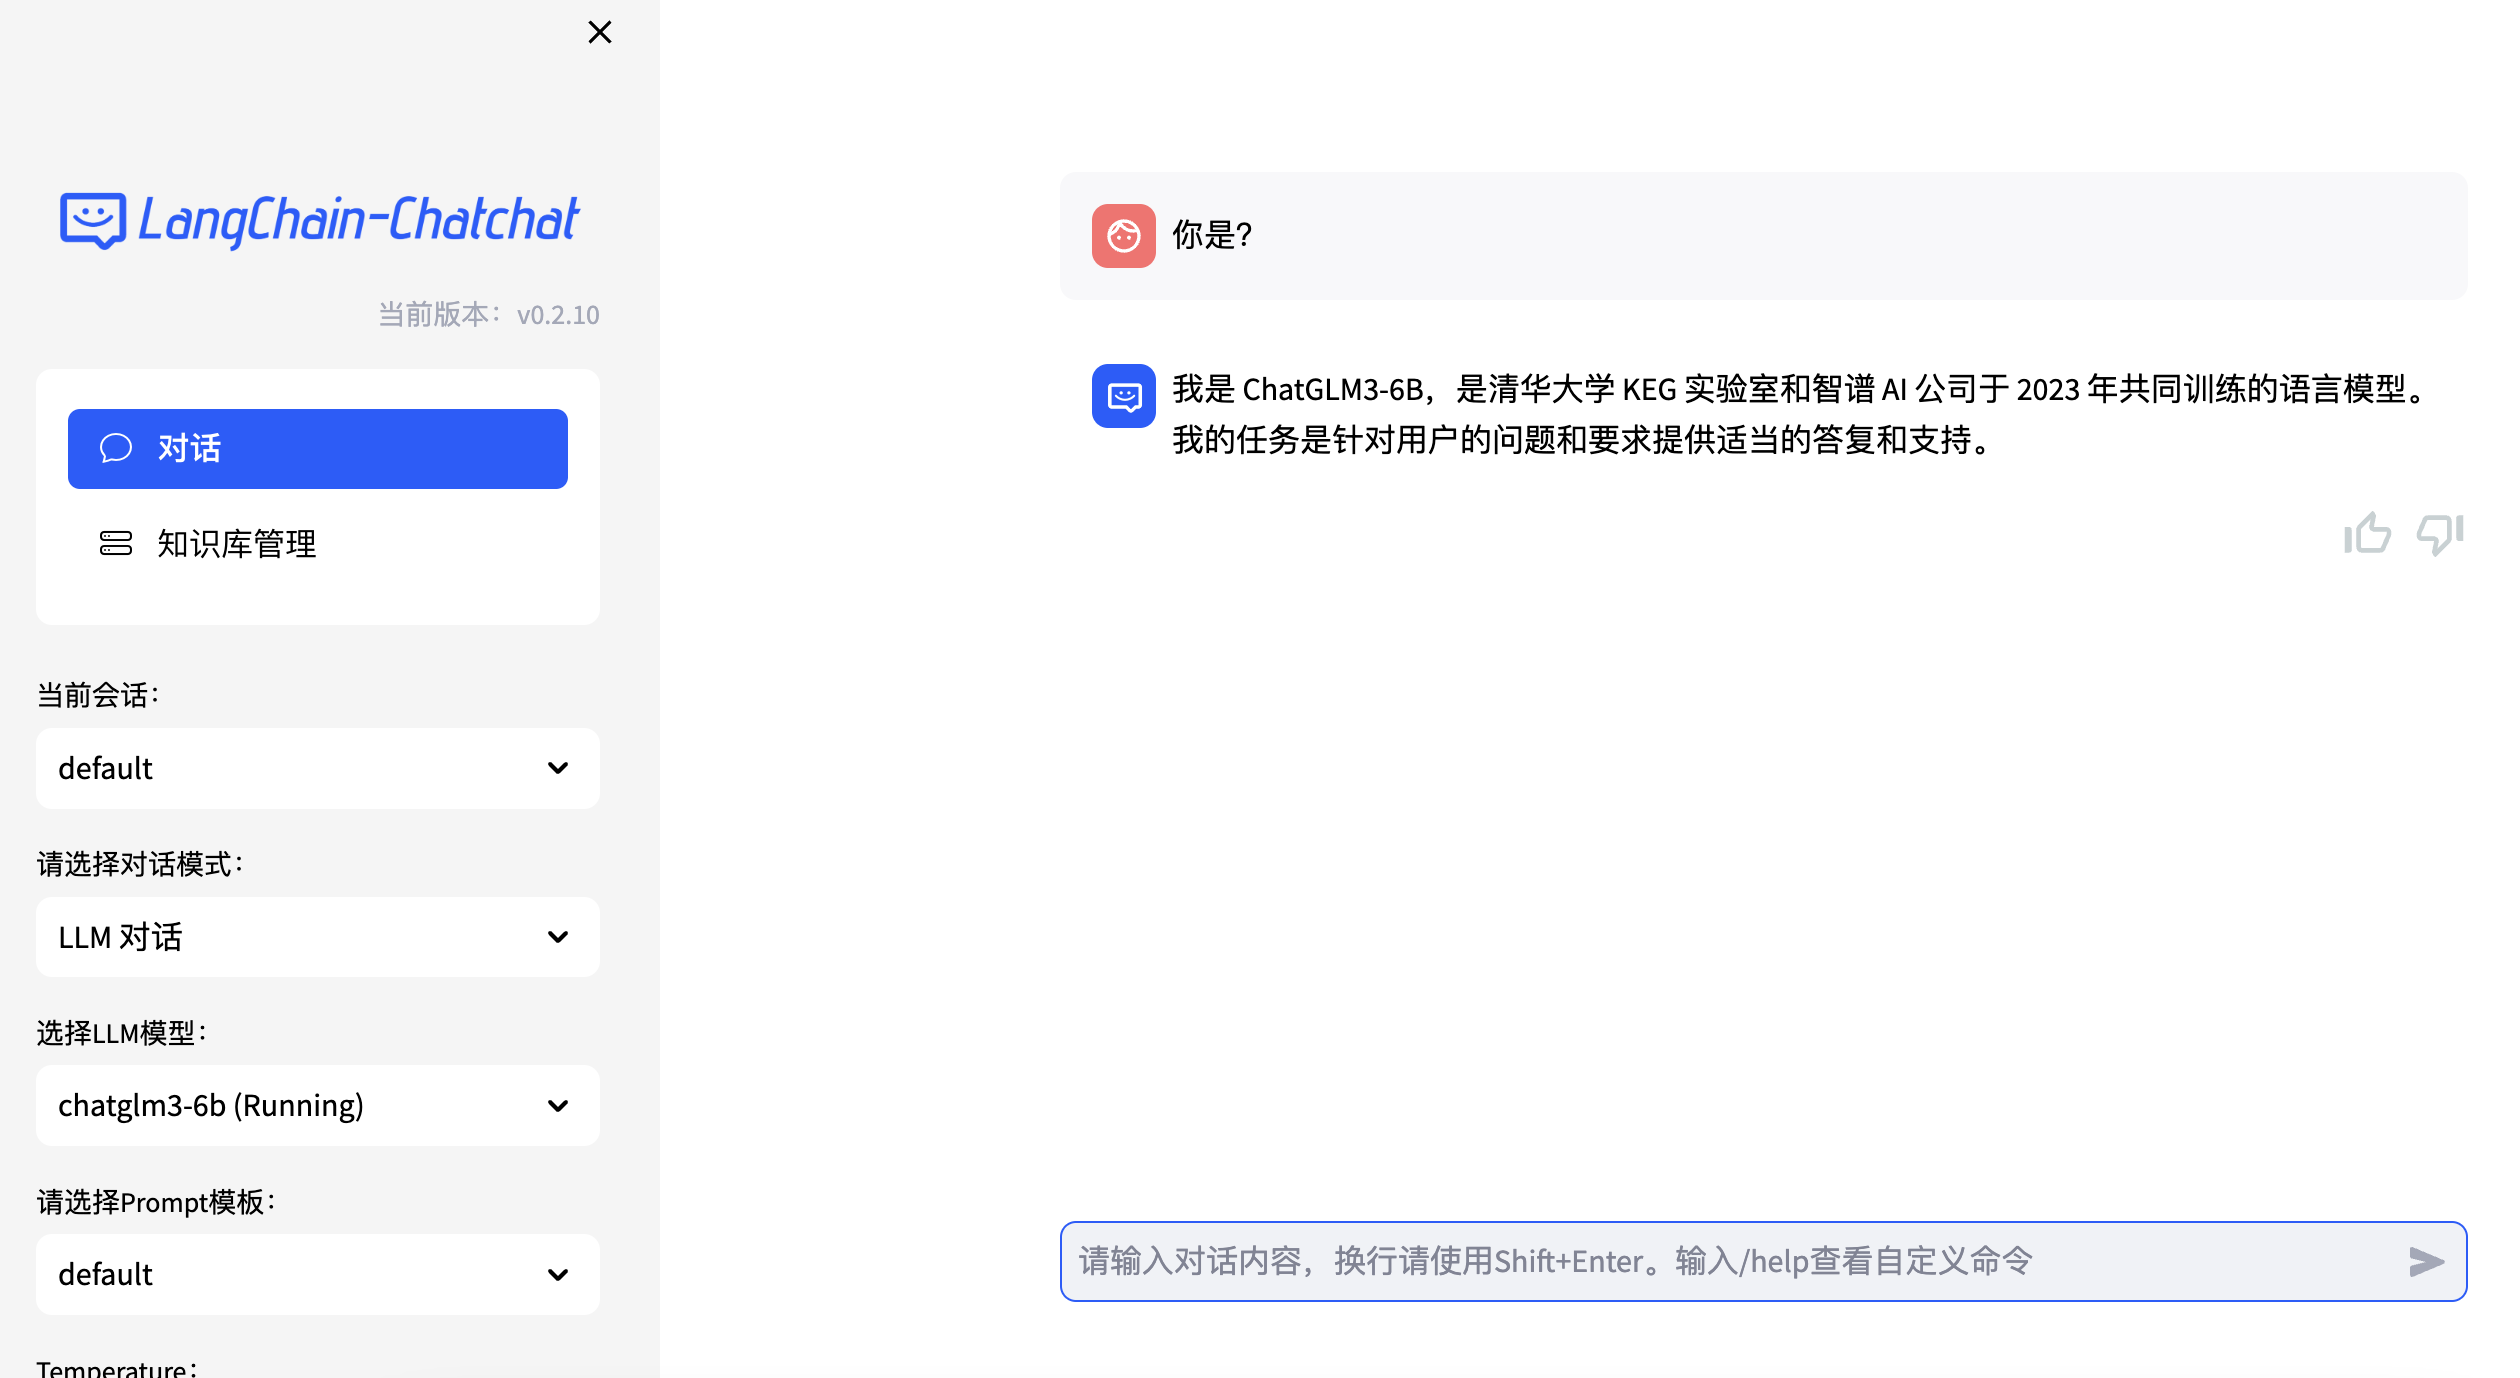Open the Prompt模板 default dropdown
Screen dimensions: 2520x1378
318,1274
